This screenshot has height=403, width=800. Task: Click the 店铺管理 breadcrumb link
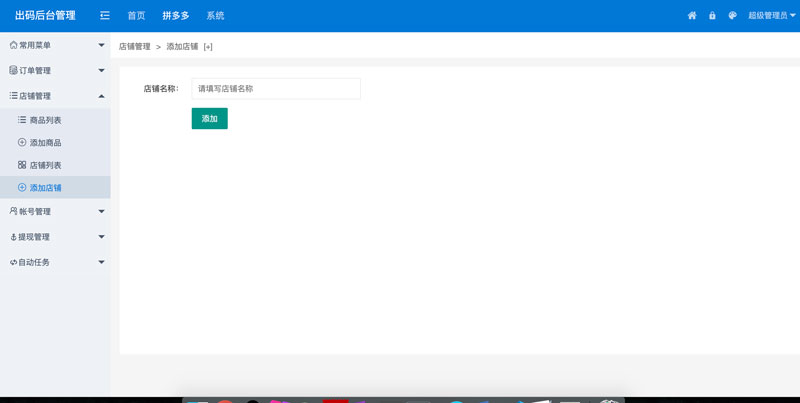tap(135, 46)
